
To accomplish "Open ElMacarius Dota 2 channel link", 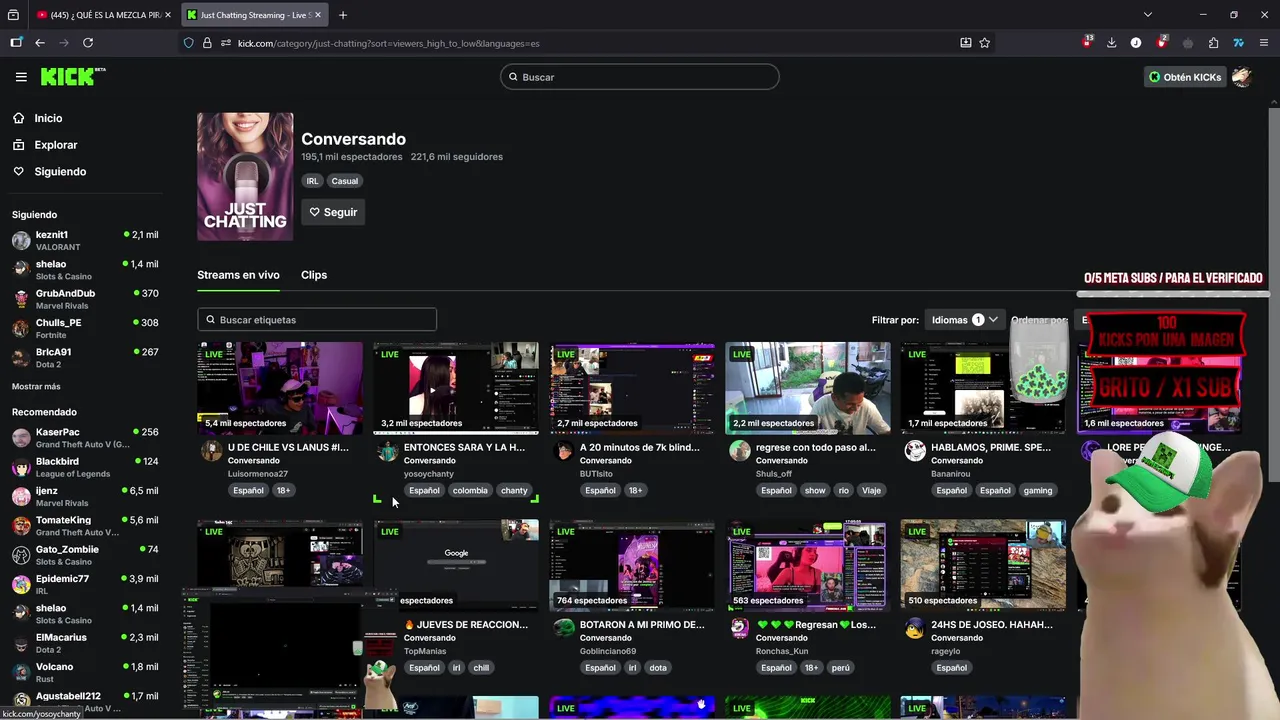I will pyautogui.click(x=85, y=643).
